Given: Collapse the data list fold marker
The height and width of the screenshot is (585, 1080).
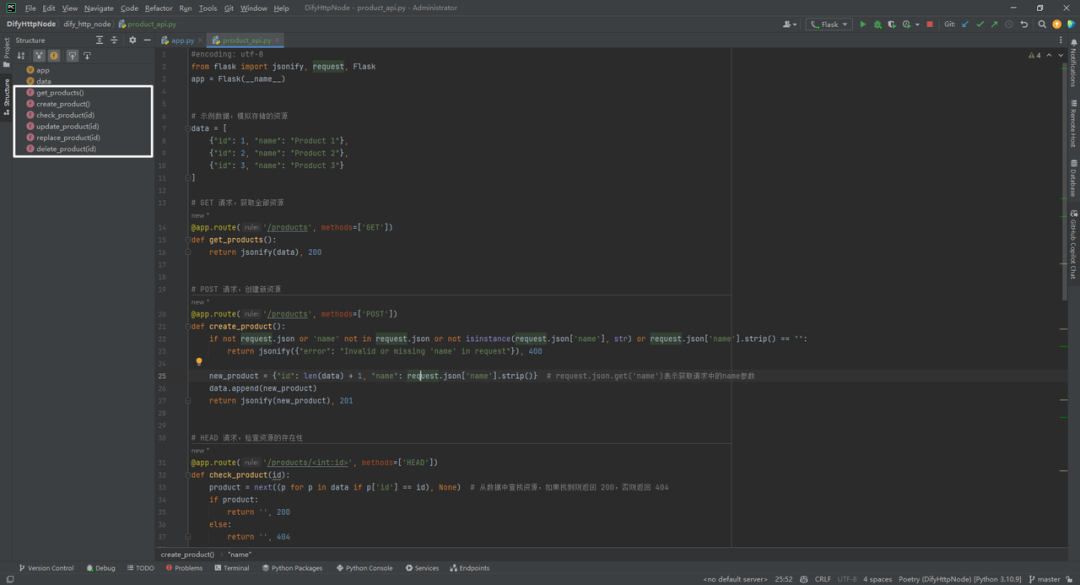Looking at the screenshot, I should 187,128.
